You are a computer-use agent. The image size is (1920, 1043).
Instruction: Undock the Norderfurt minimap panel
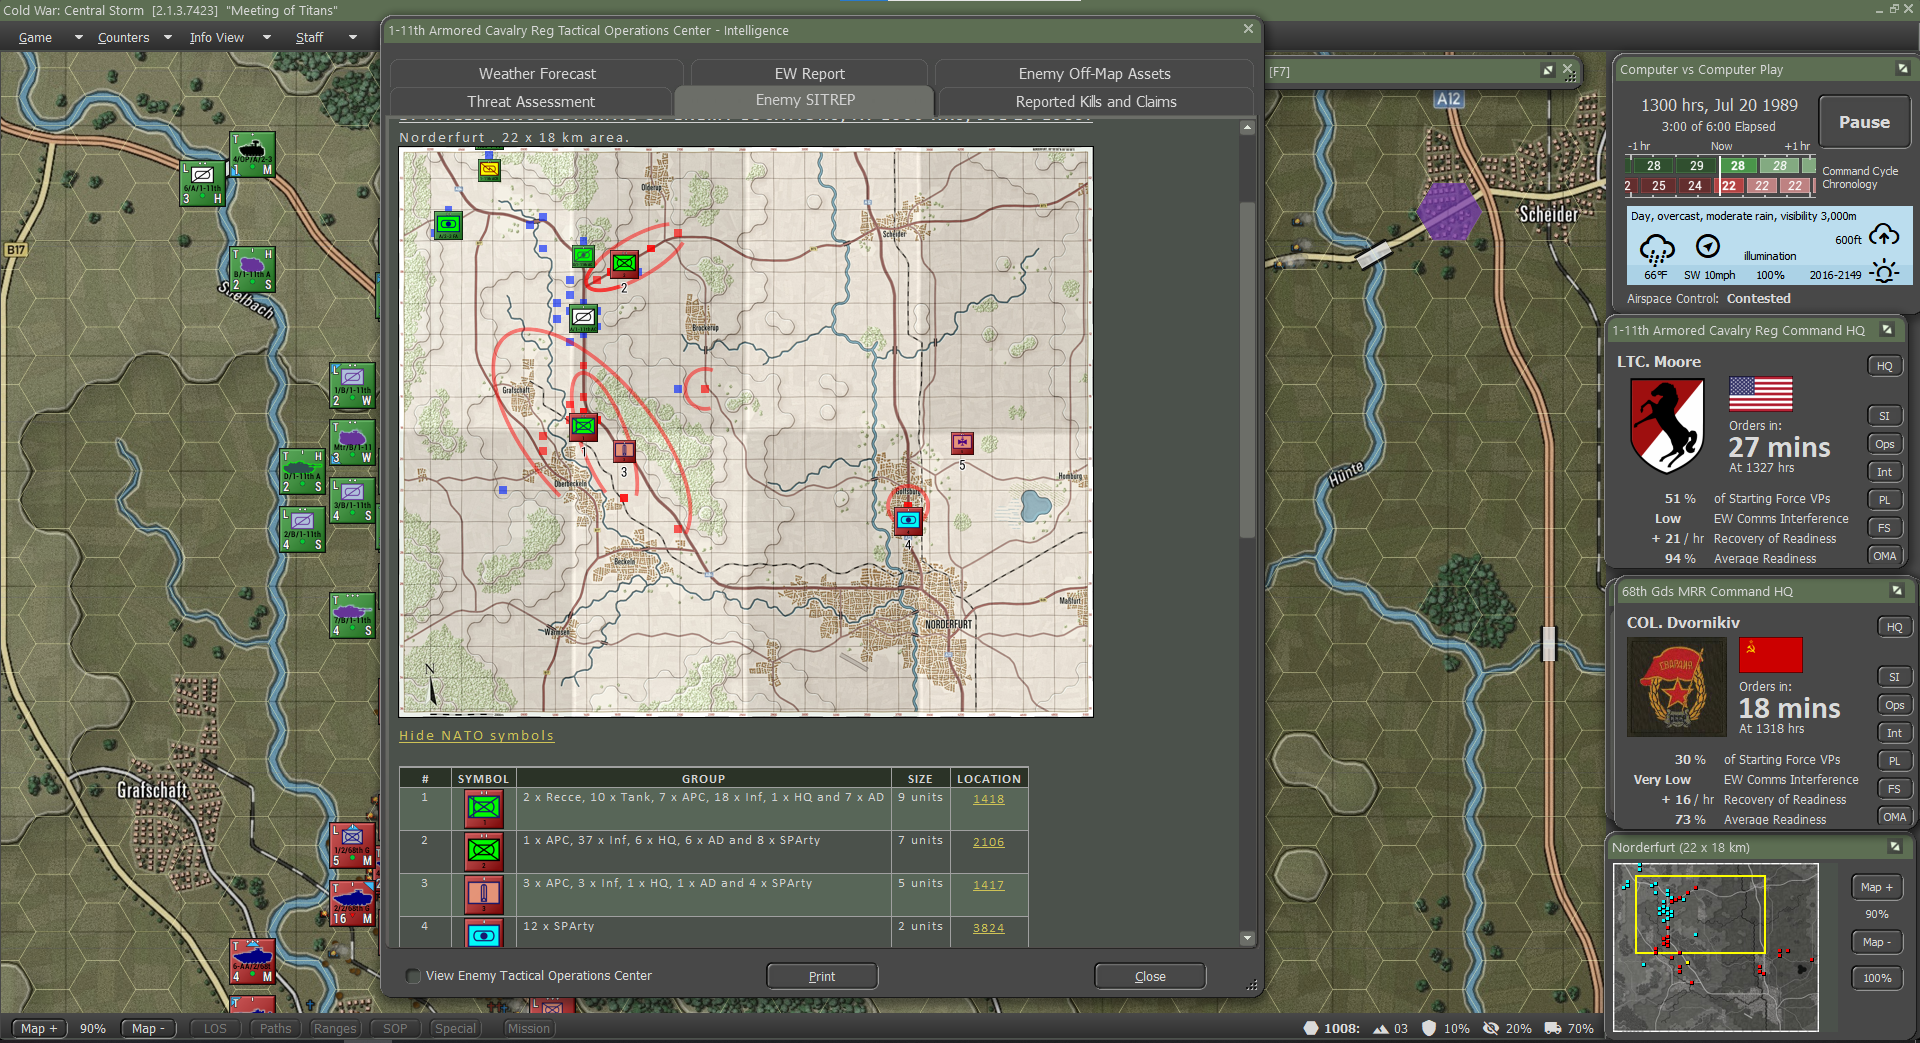(1895, 847)
